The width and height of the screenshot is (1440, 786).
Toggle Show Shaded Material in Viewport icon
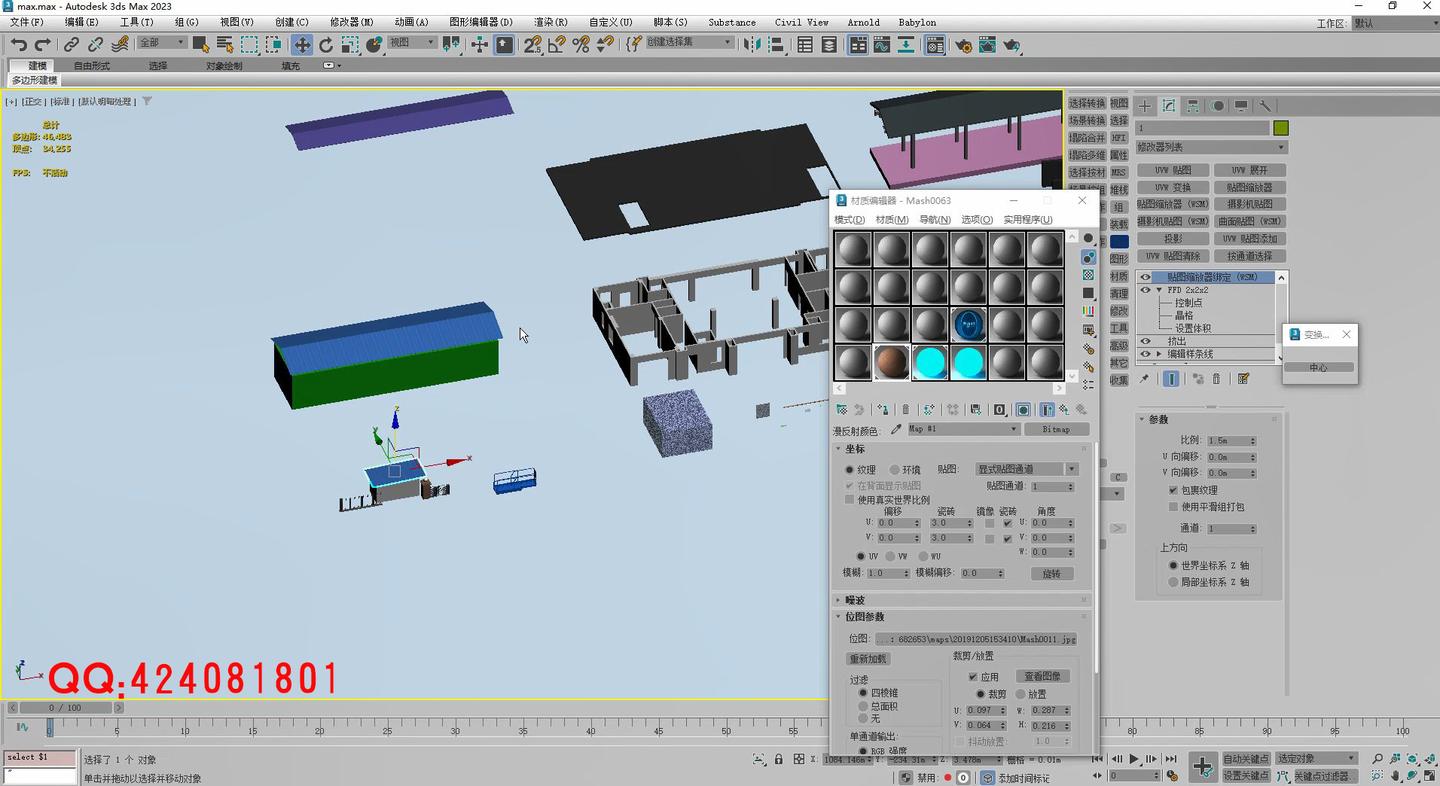pos(1023,409)
